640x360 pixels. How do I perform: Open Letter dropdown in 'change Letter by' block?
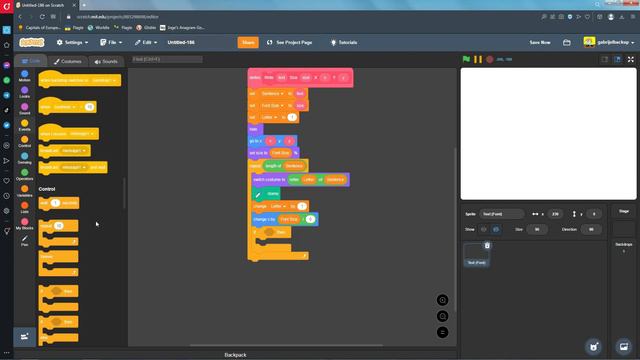(278, 207)
